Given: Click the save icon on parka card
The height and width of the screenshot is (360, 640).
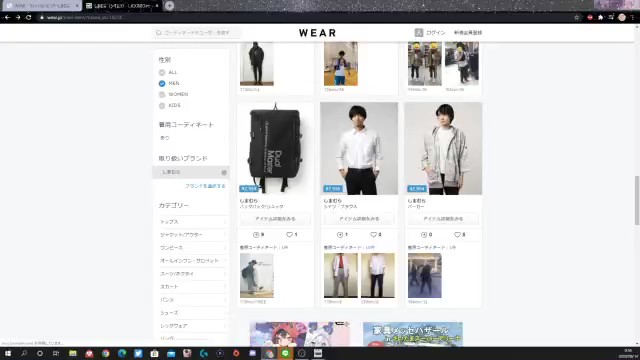Looking at the screenshot, I should [x=424, y=235].
